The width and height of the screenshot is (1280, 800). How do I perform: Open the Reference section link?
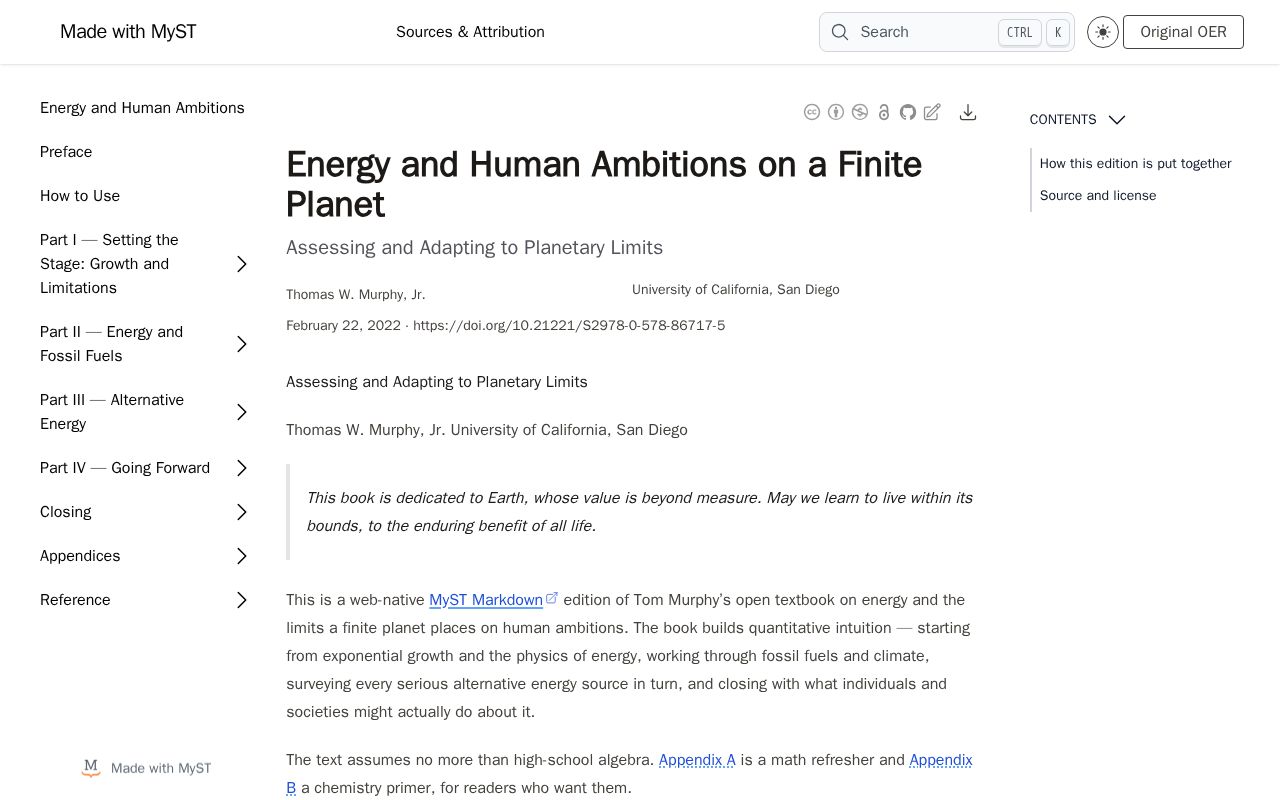pos(75,600)
